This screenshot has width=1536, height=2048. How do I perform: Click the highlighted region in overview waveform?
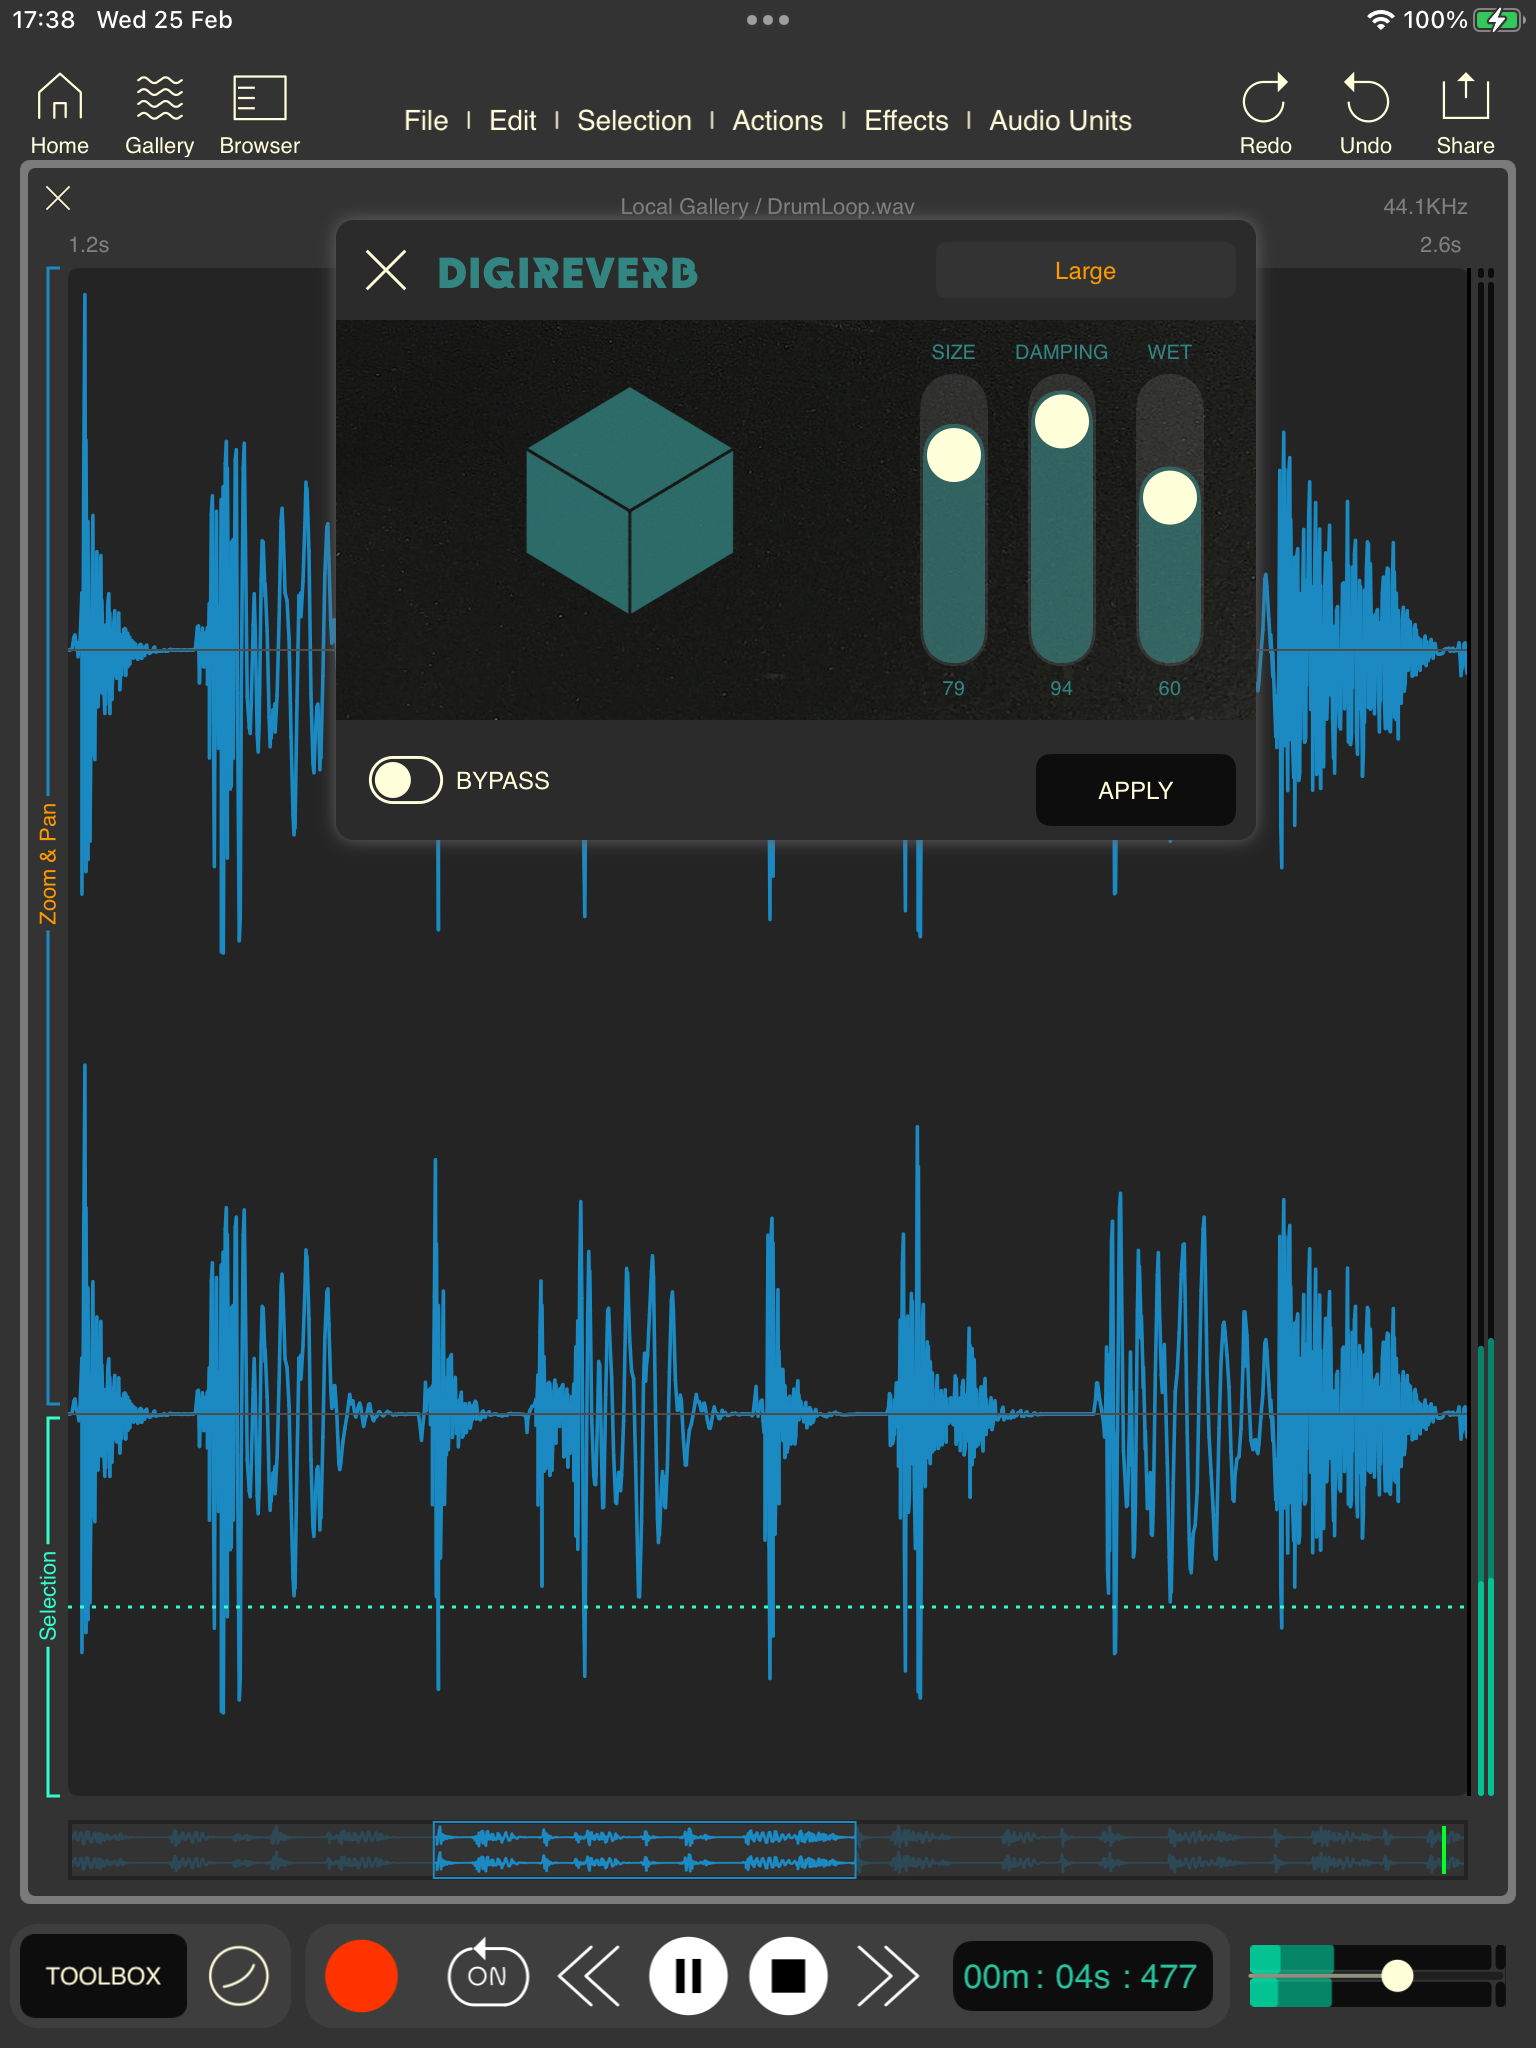644,1849
